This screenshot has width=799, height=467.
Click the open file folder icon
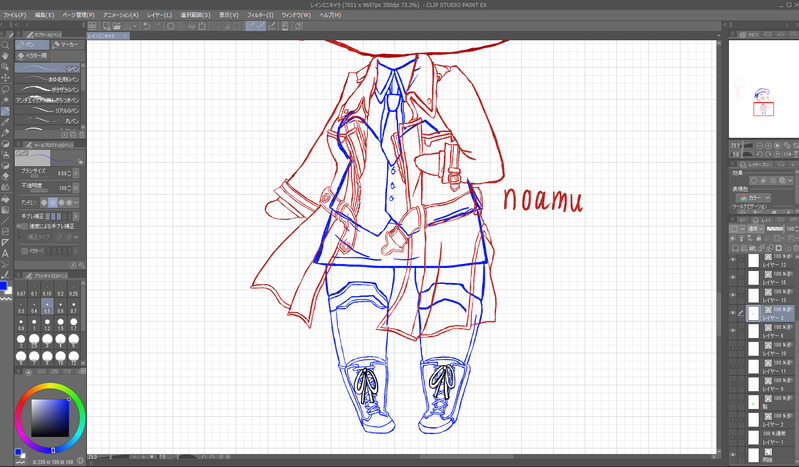[117, 25]
